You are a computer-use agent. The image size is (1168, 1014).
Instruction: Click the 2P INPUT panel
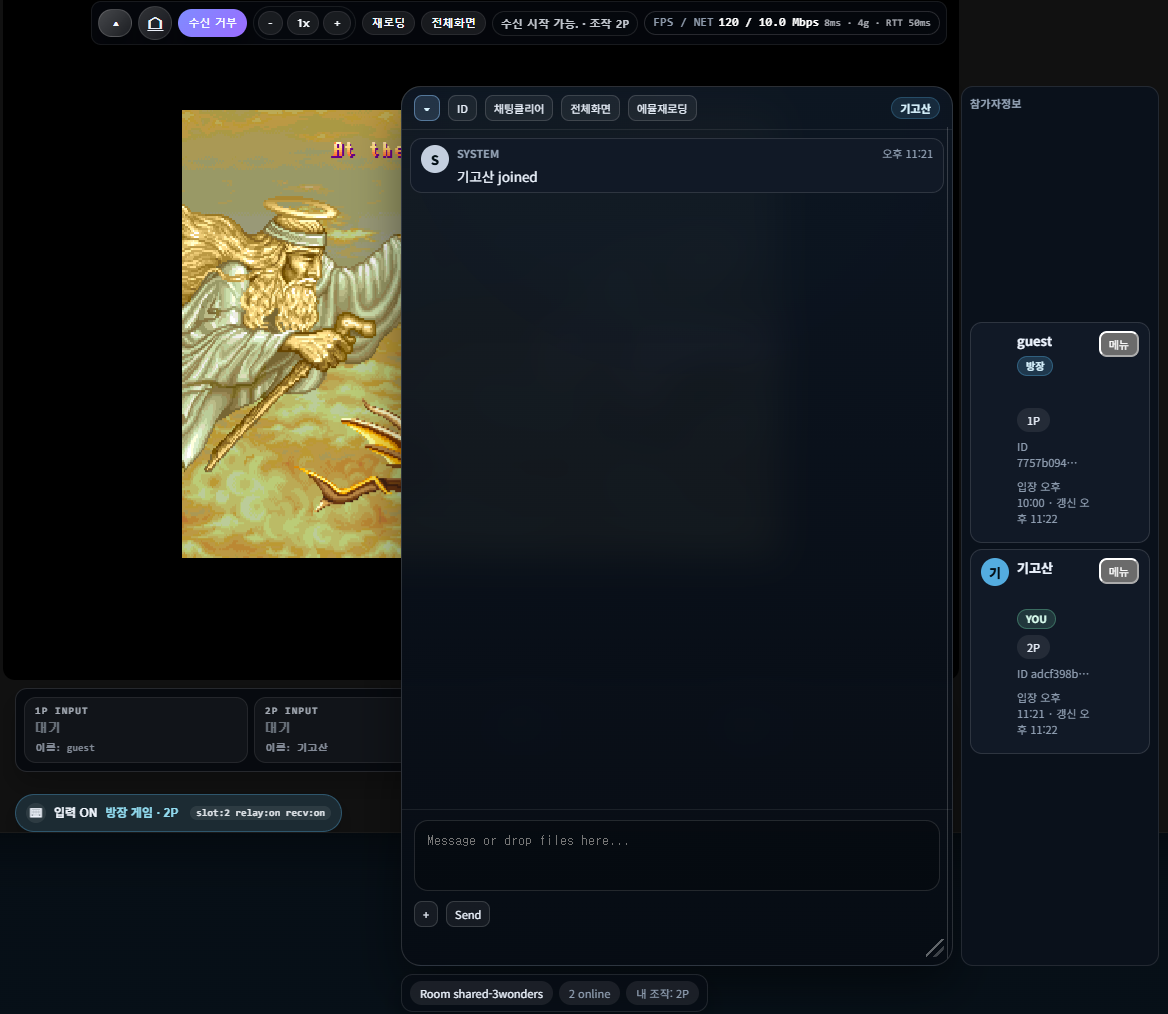(328, 729)
